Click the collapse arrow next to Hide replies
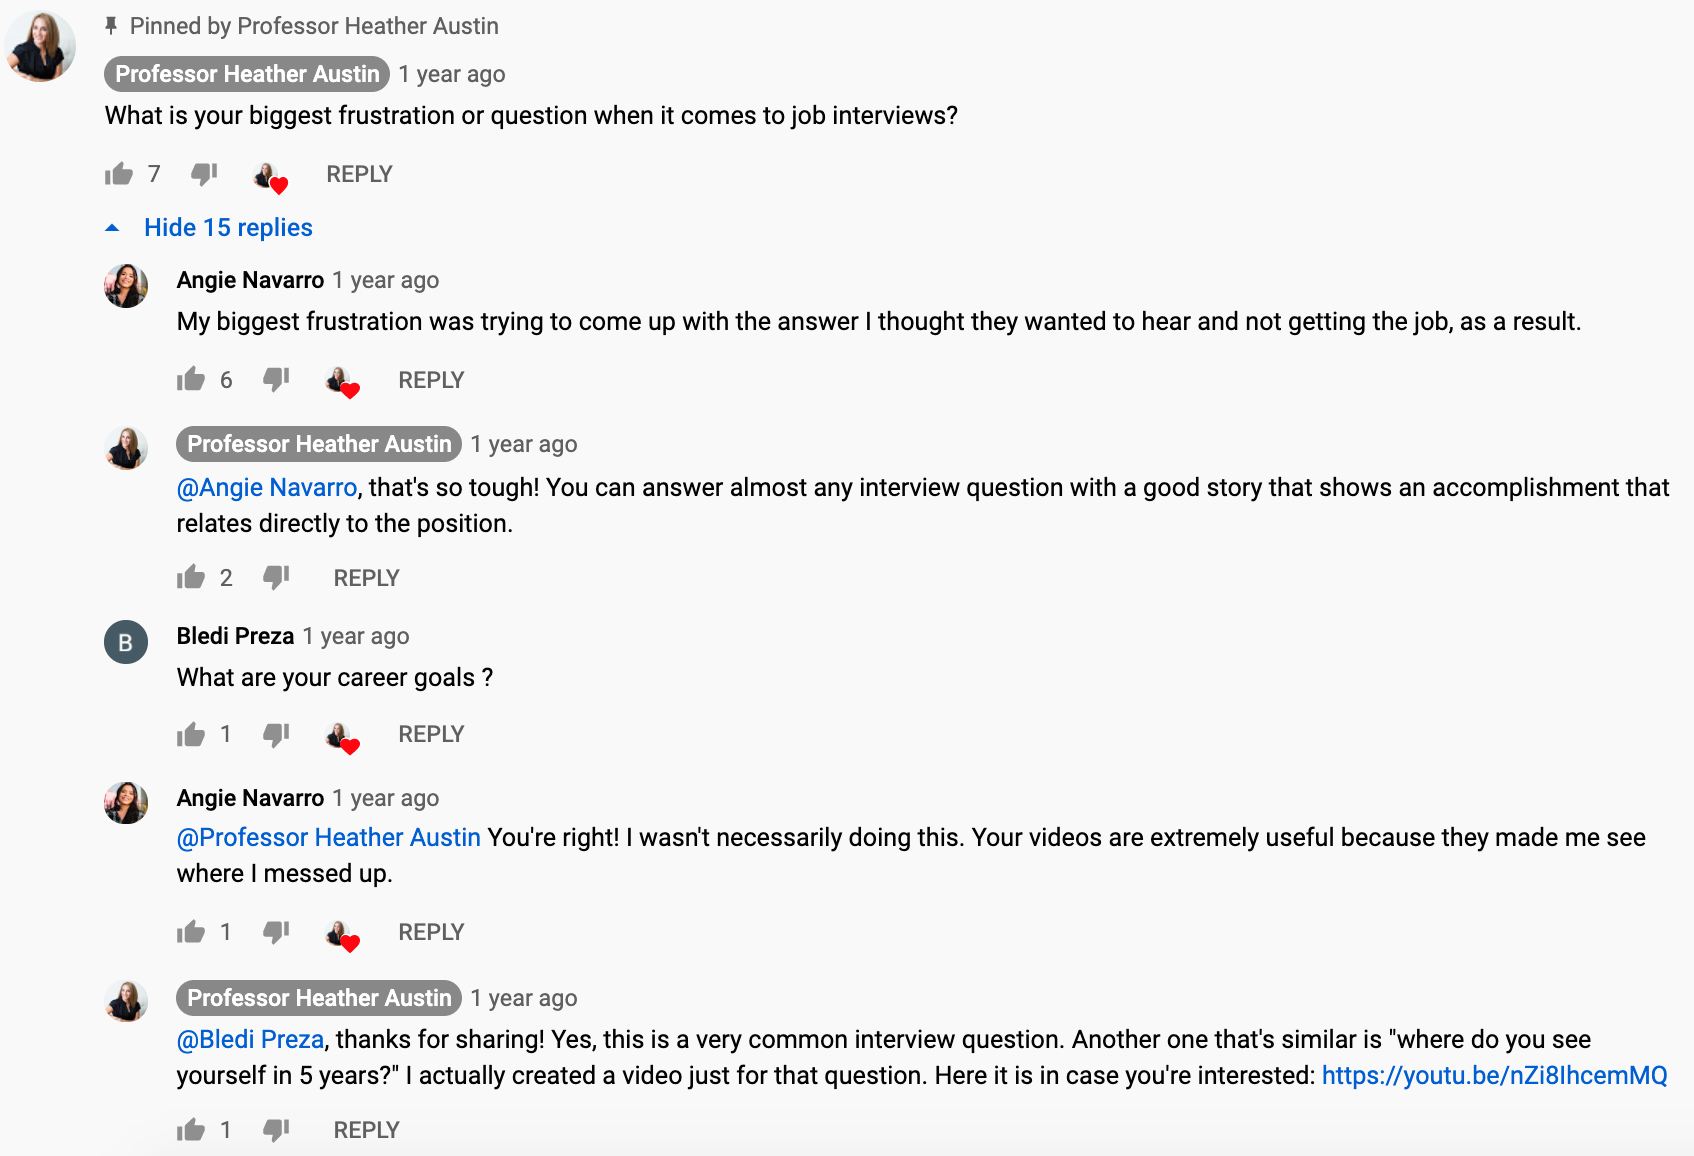Viewport: 1694px width, 1156px height. coord(112,226)
